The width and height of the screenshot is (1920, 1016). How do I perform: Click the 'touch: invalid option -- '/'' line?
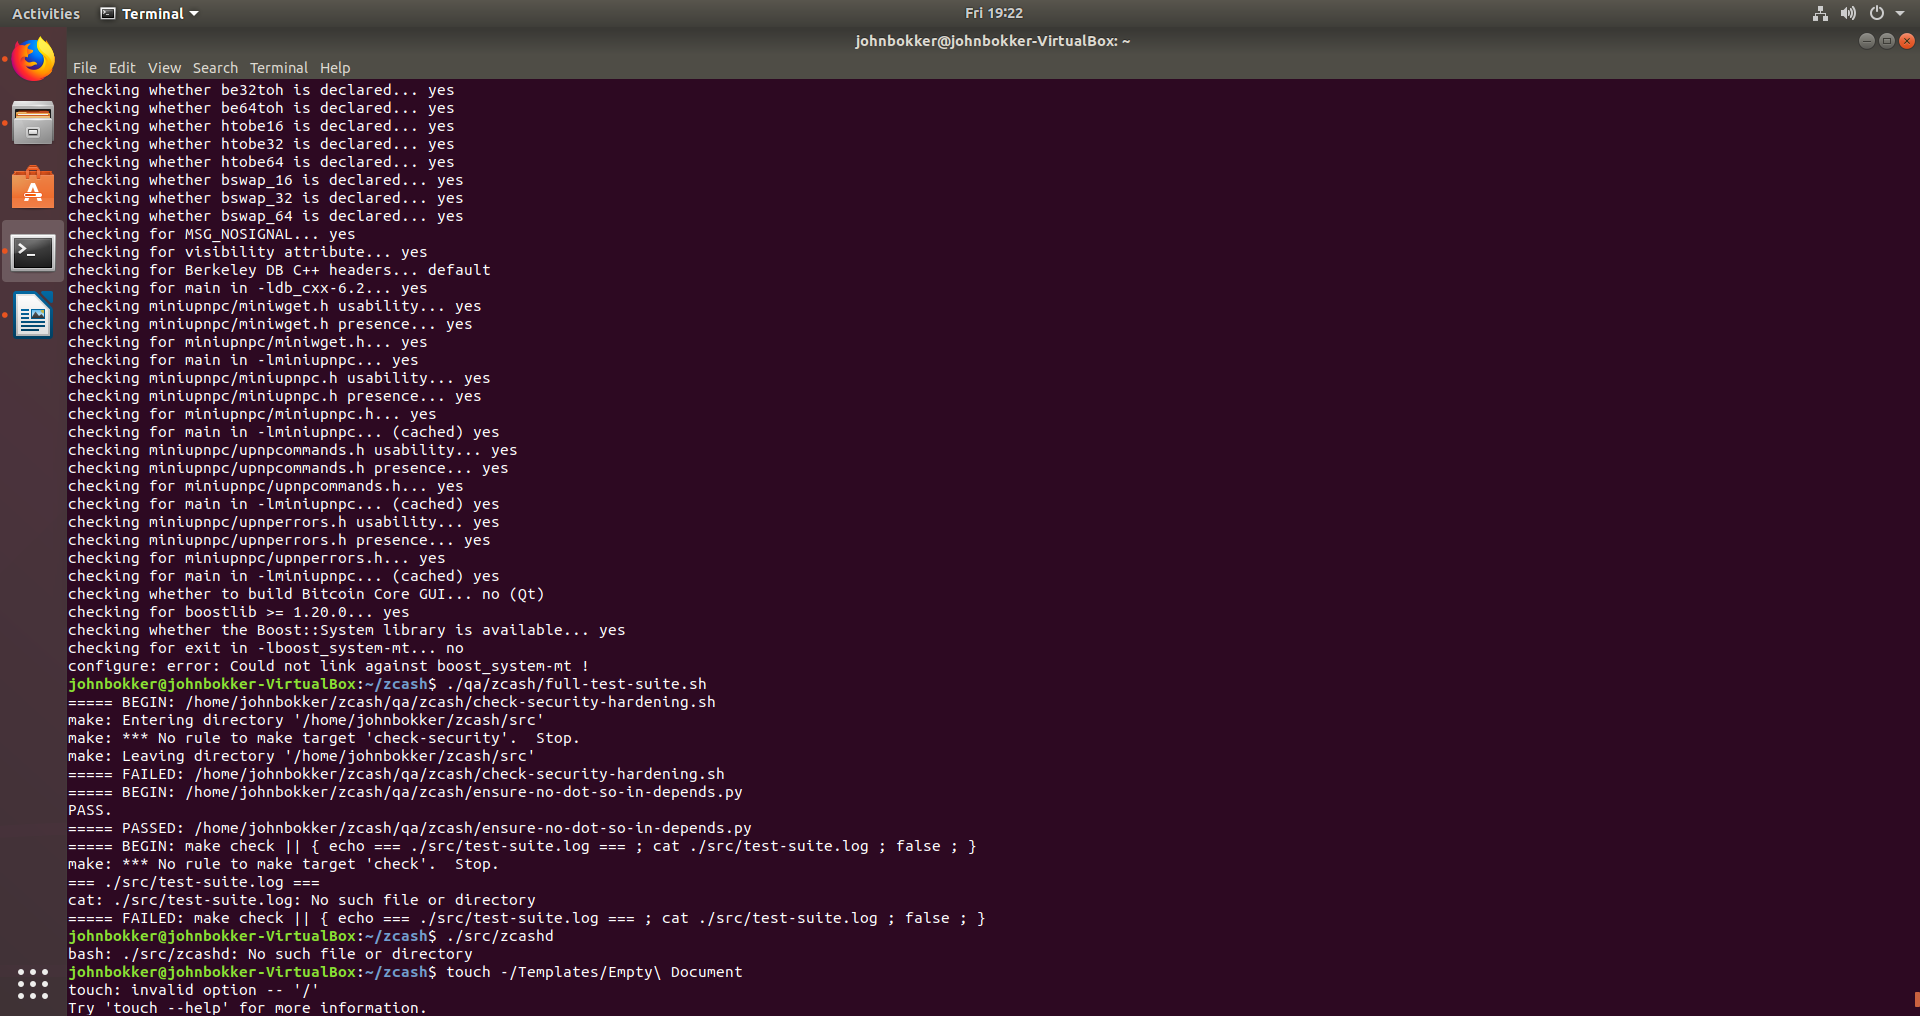pos(193,990)
